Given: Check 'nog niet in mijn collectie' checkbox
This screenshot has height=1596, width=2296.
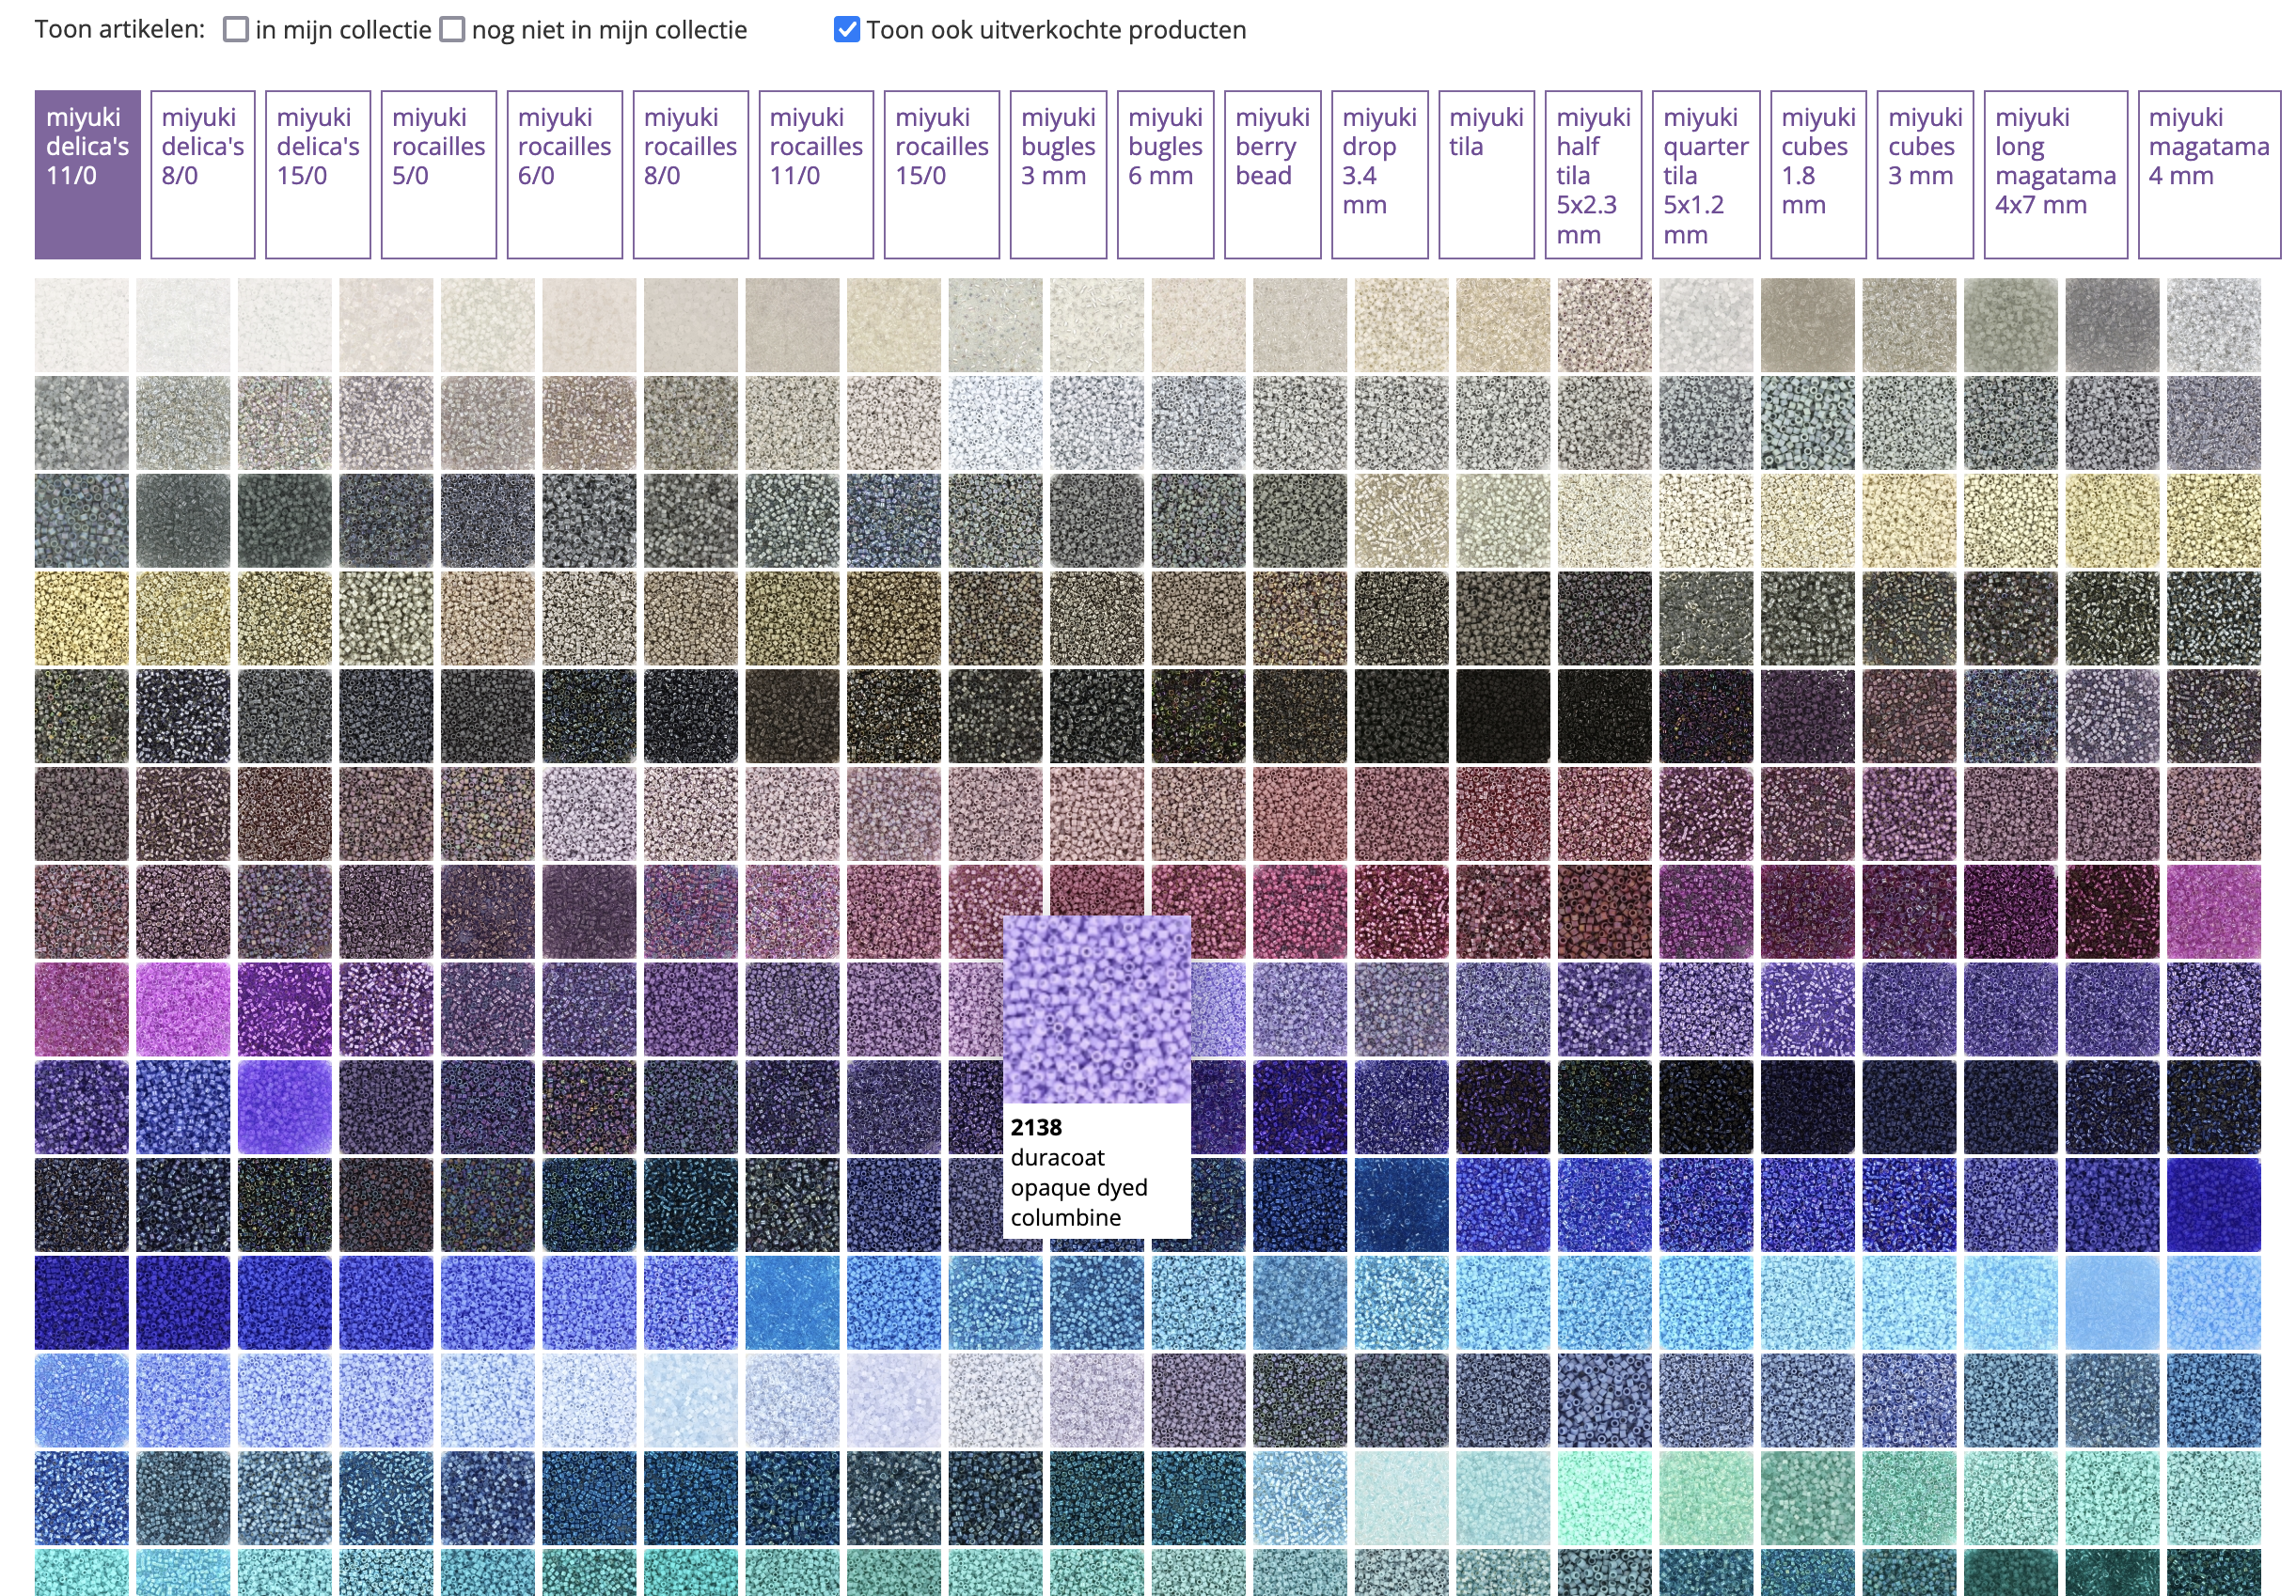Looking at the screenshot, I should [453, 30].
